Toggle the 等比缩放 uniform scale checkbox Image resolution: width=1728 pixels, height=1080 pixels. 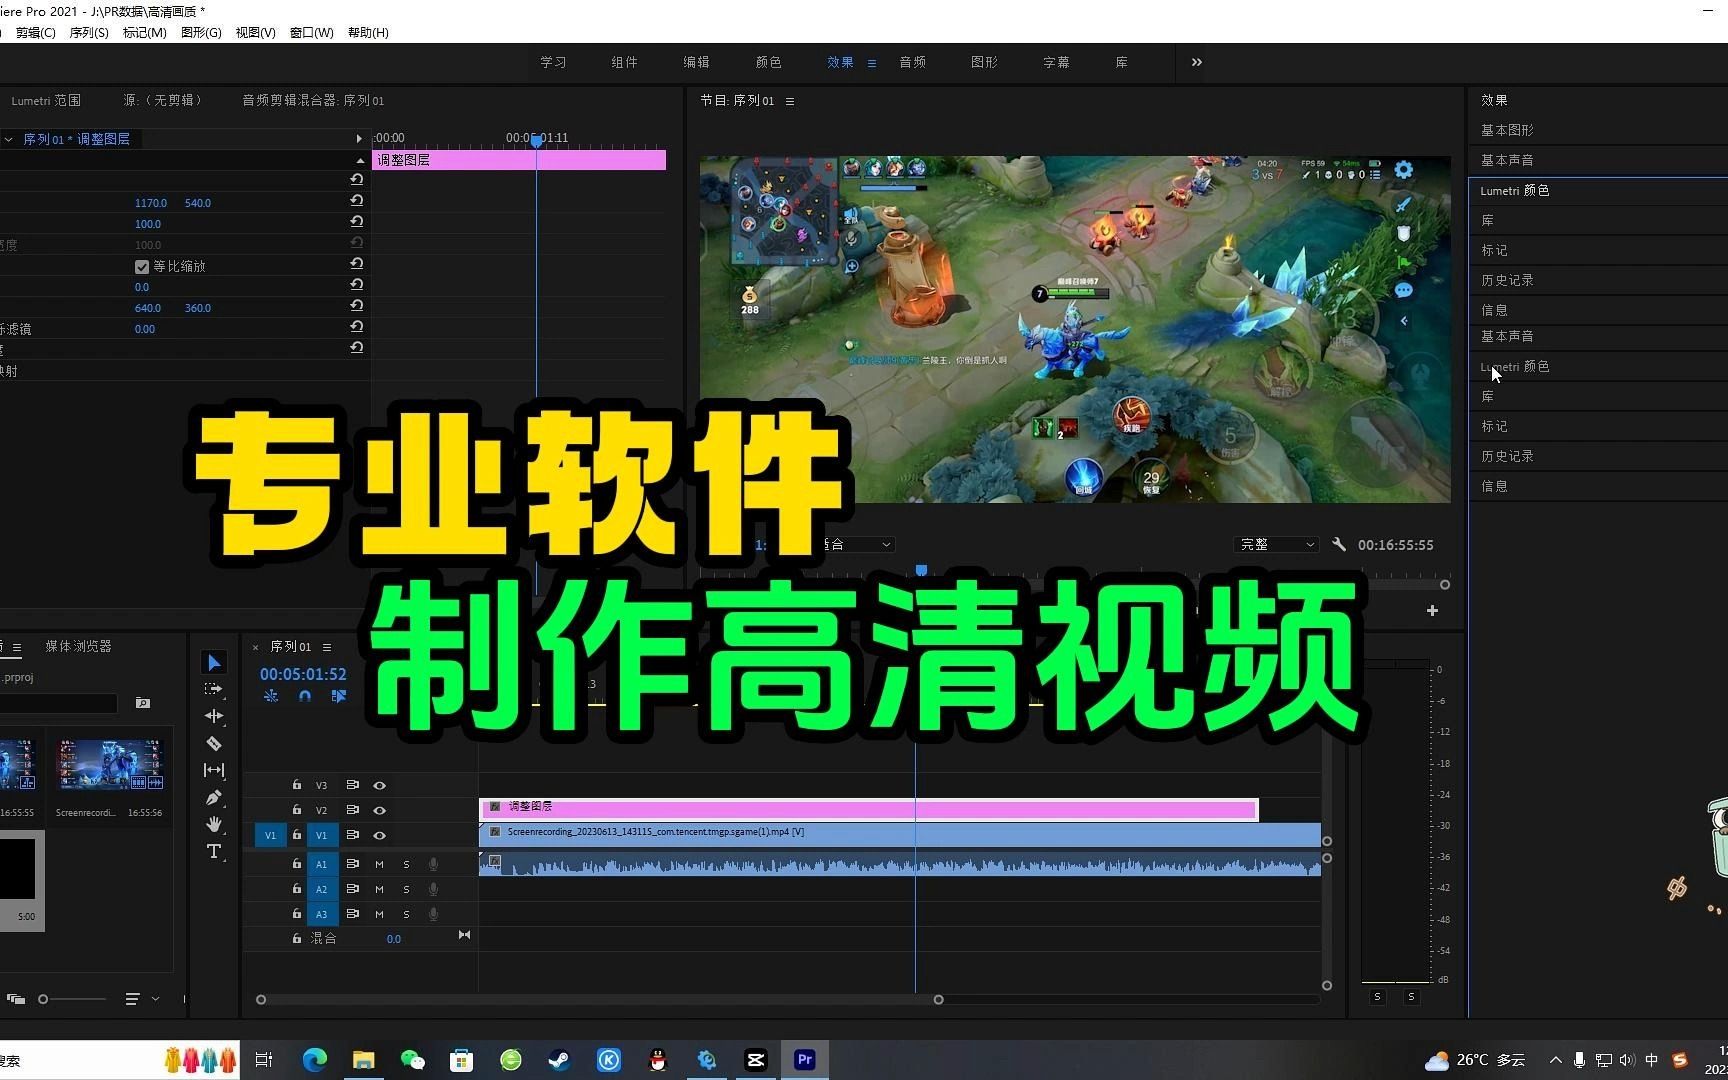tap(142, 266)
